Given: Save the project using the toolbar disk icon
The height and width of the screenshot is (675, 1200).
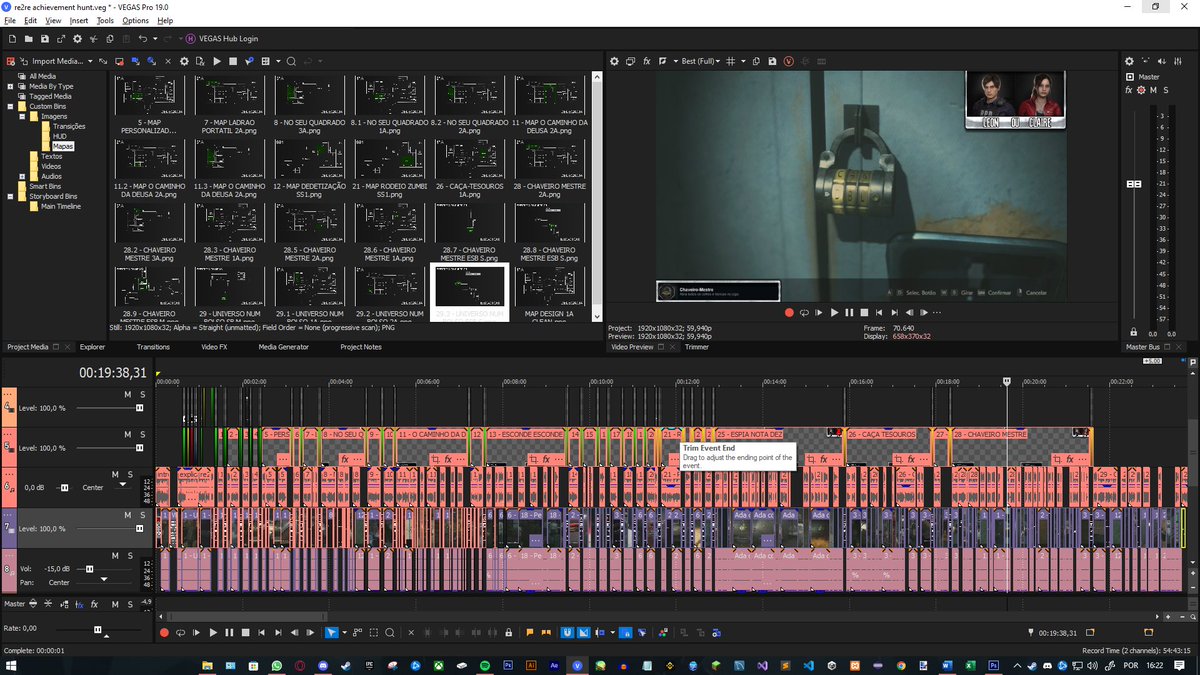Looking at the screenshot, I should [45, 38].
